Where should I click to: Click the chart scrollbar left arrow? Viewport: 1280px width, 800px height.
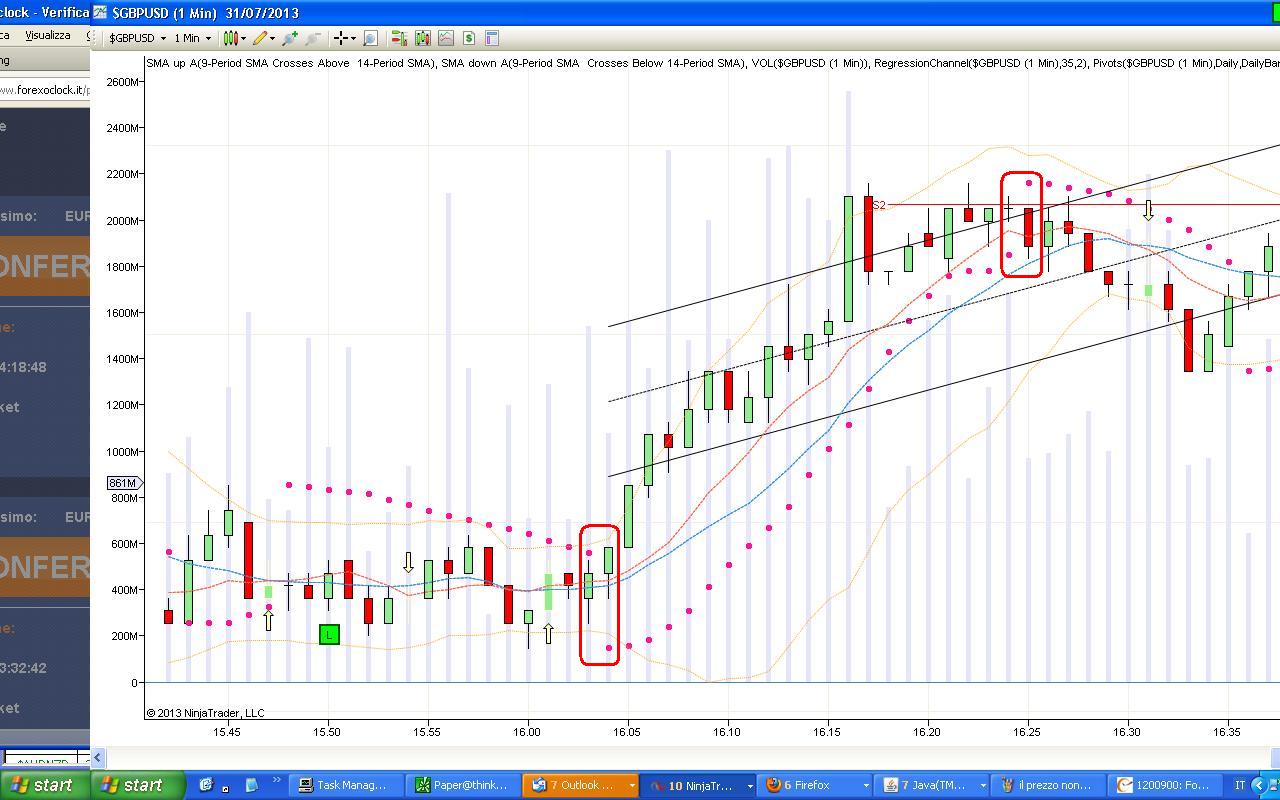click(x=98, y=757)
